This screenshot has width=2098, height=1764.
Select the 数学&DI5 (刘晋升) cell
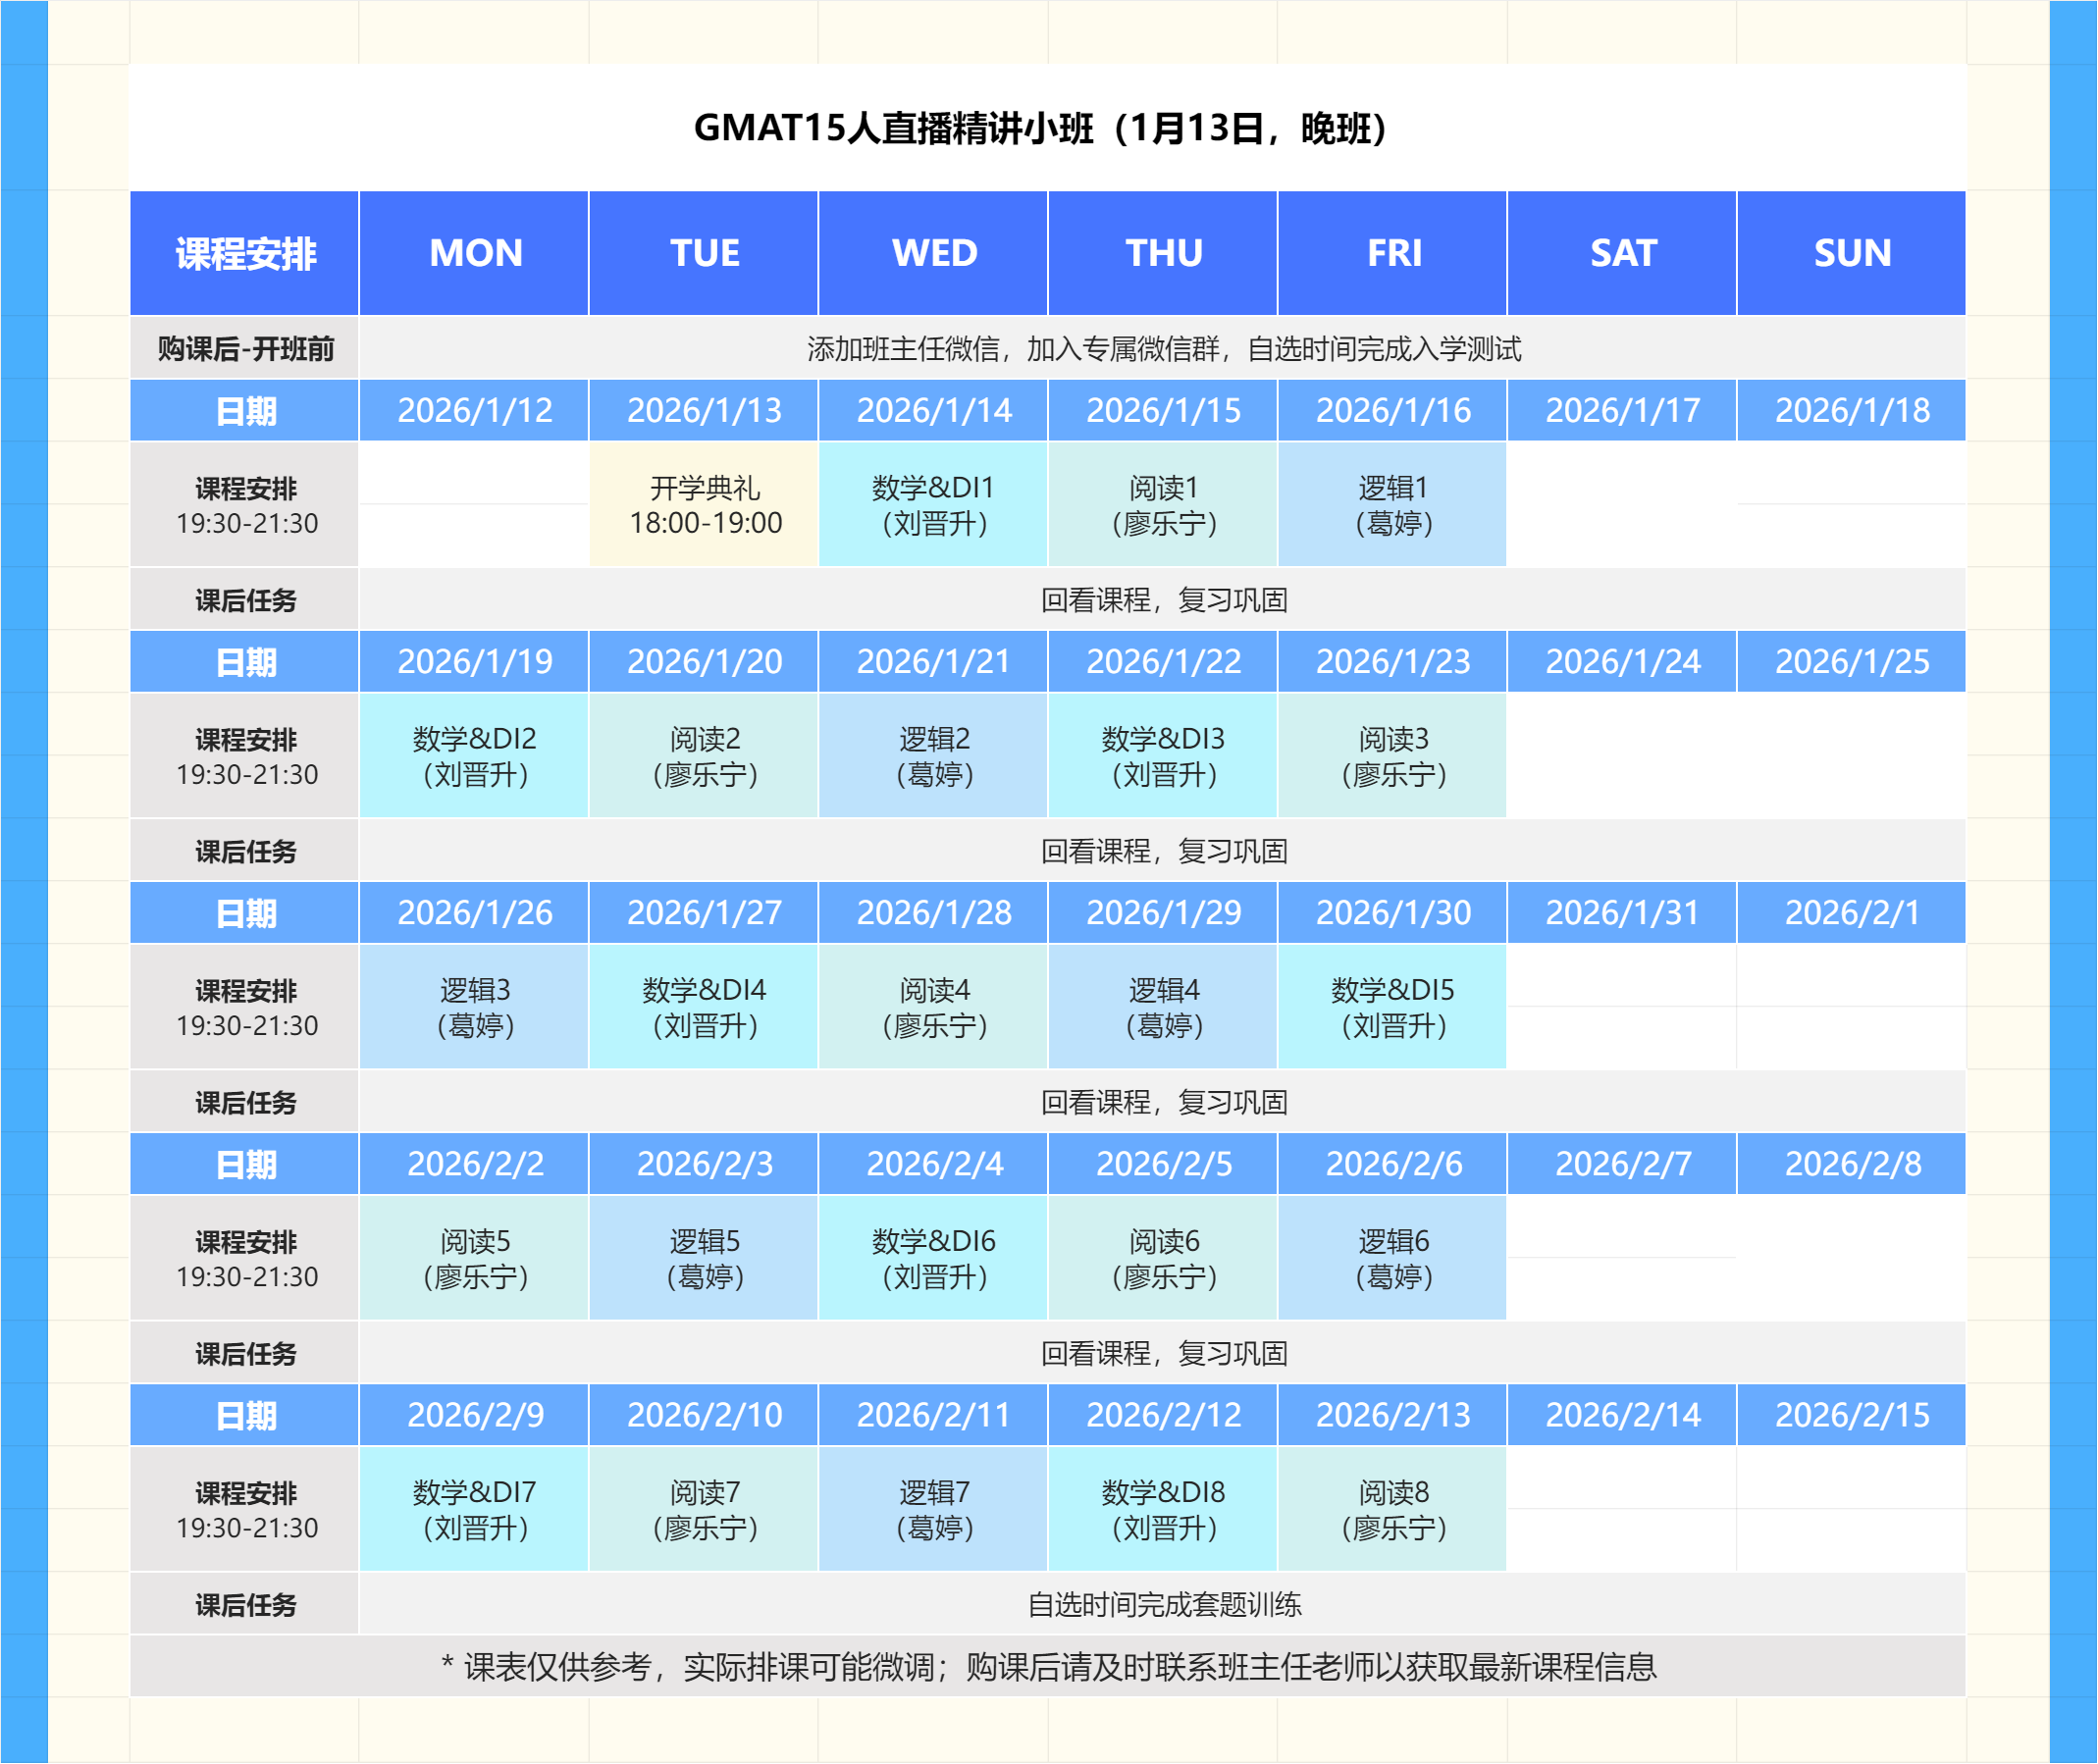[x=1392, y=1007]
